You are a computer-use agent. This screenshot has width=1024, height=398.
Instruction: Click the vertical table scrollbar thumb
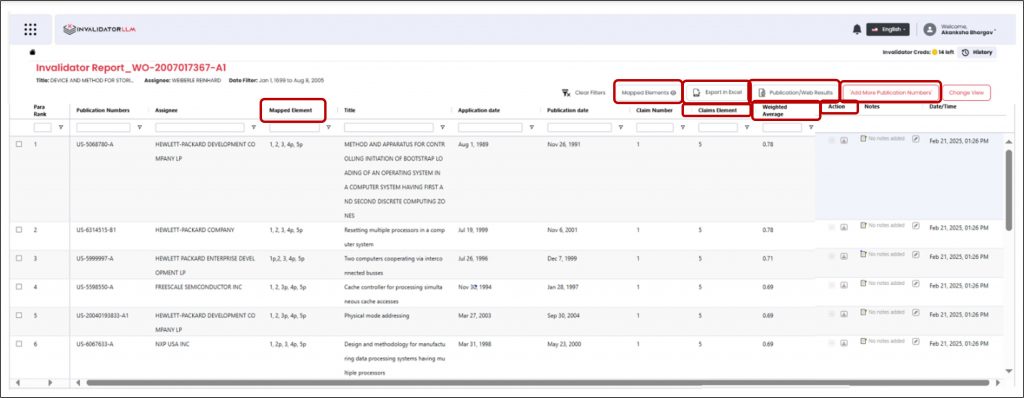(x=1009, y=190)
